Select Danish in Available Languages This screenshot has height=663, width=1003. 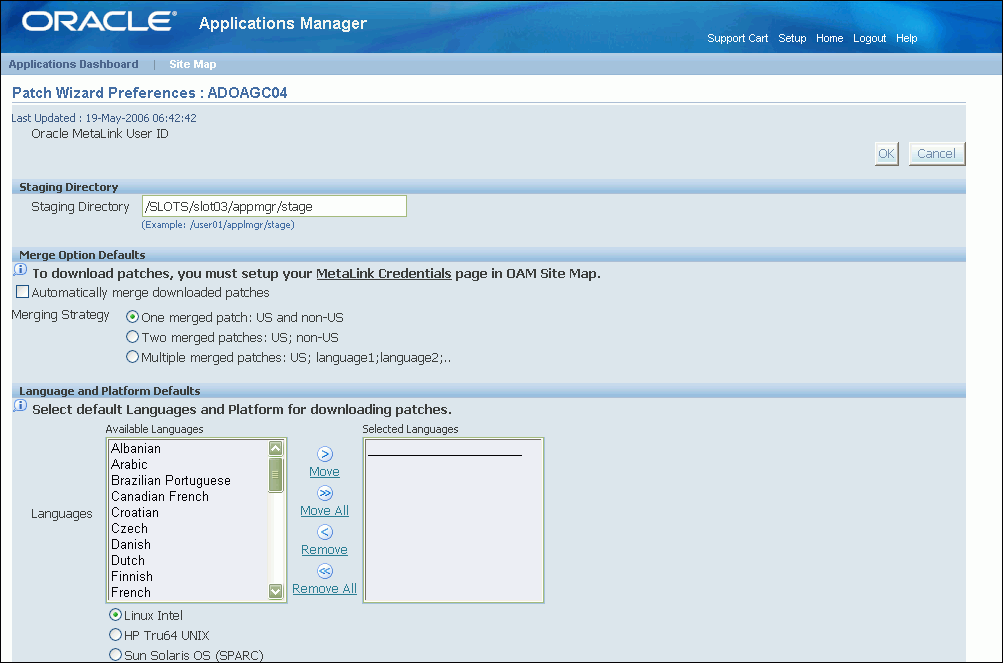(x=188, y=544)
